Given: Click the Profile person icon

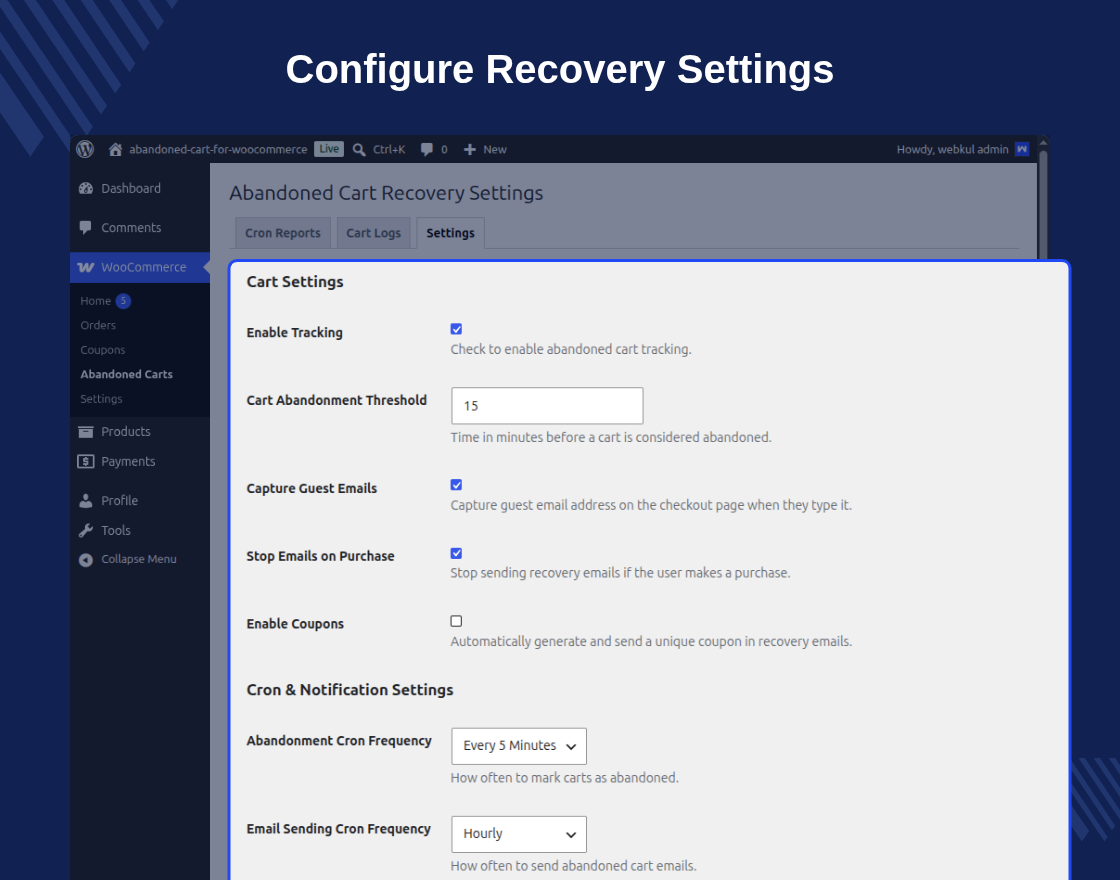Looking at the screenshot, I should point(86,501).
